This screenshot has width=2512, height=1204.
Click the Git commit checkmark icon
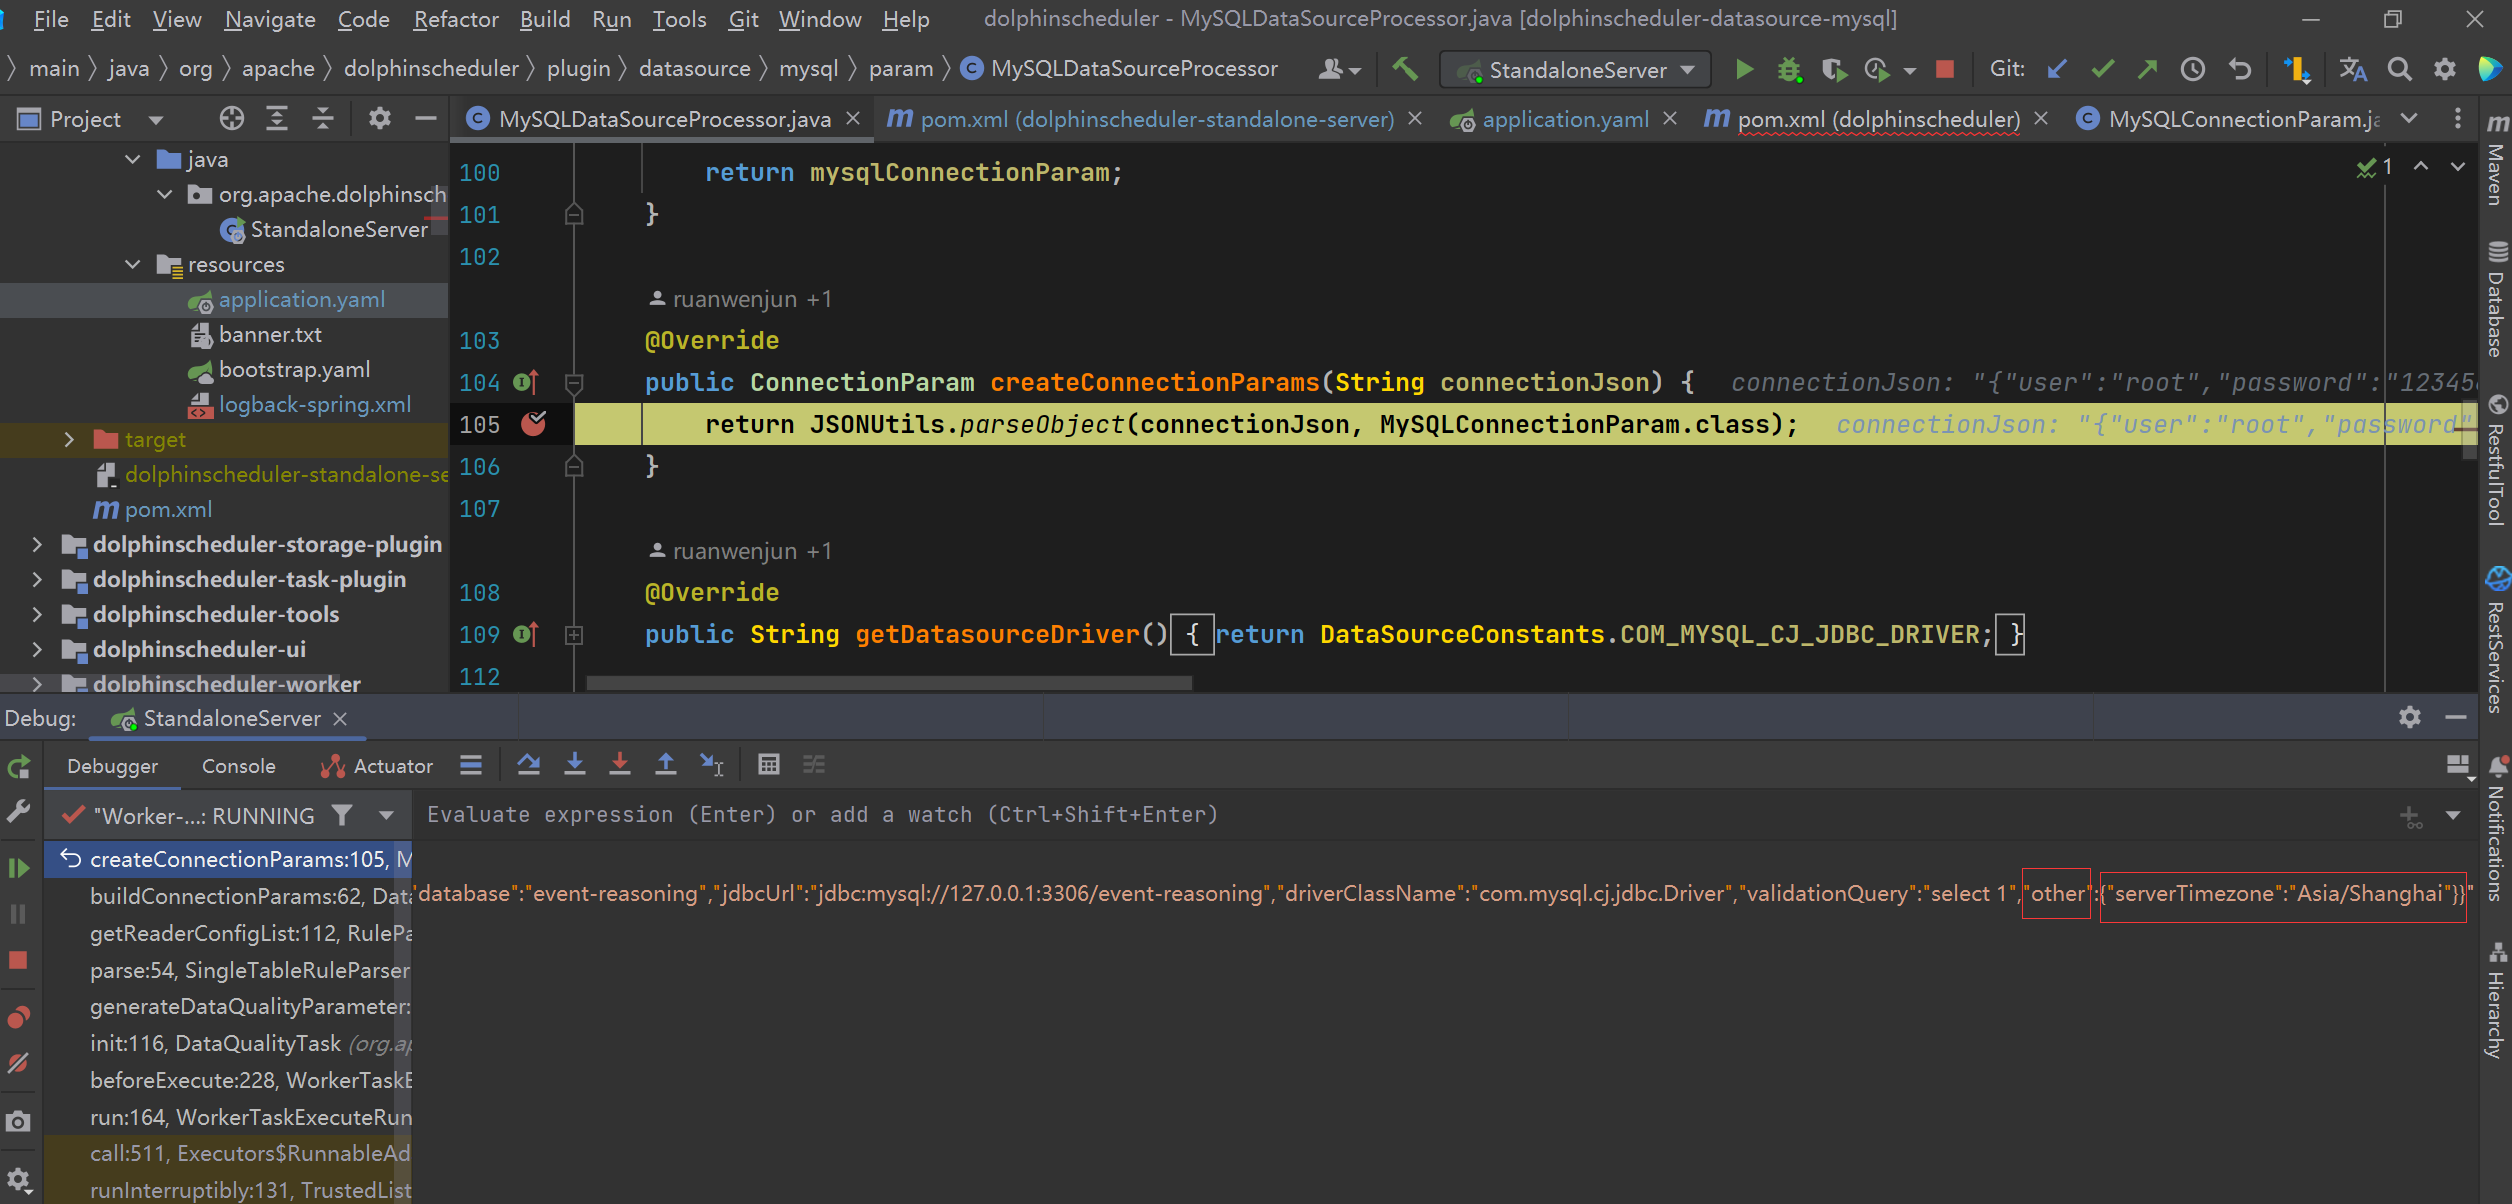(x=2102, y=69)
